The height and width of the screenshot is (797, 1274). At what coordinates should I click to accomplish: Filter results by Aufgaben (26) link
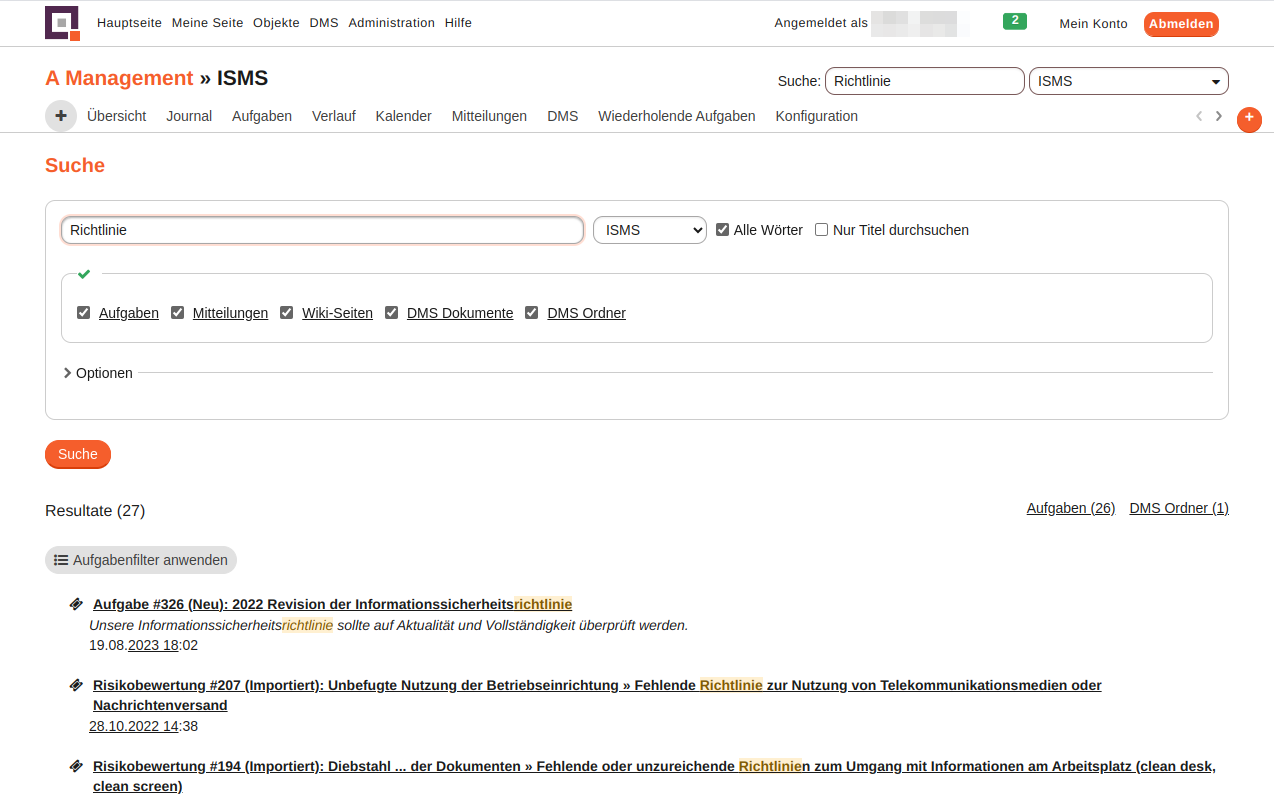(x=1070, y=508)
